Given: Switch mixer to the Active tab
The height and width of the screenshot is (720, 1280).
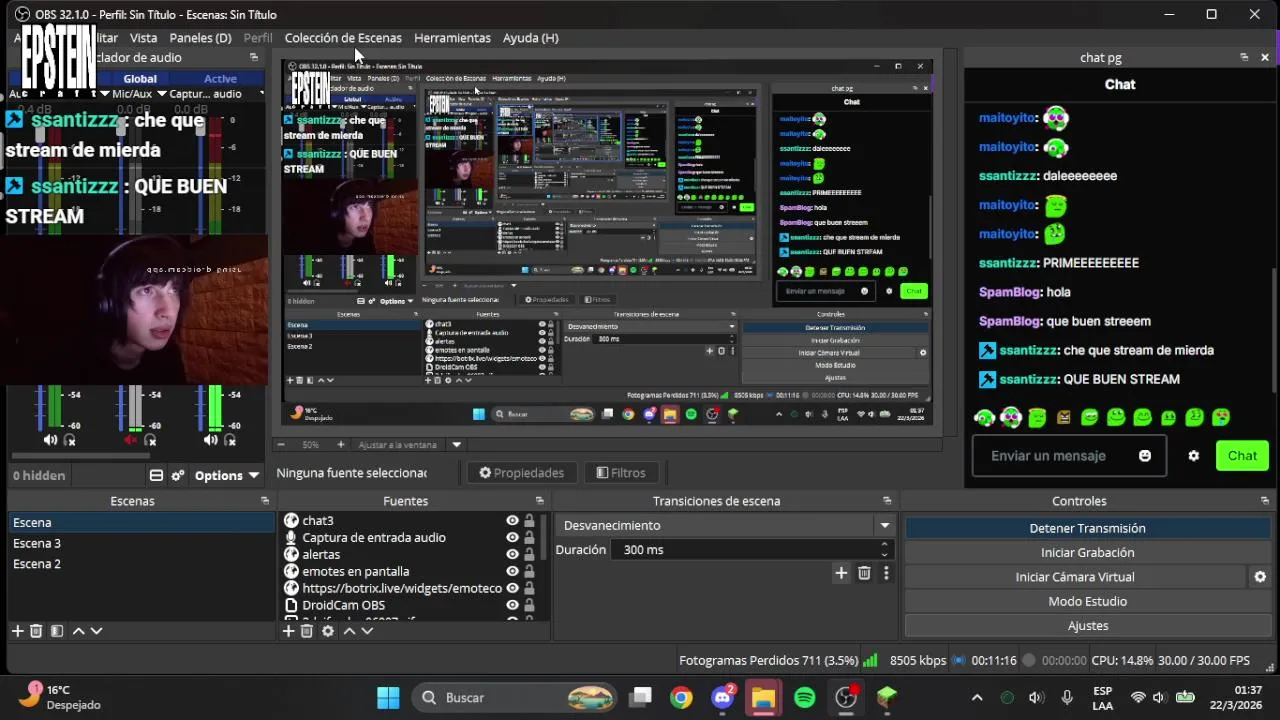Looking at the screenshot, I should (x=220, y=79).
